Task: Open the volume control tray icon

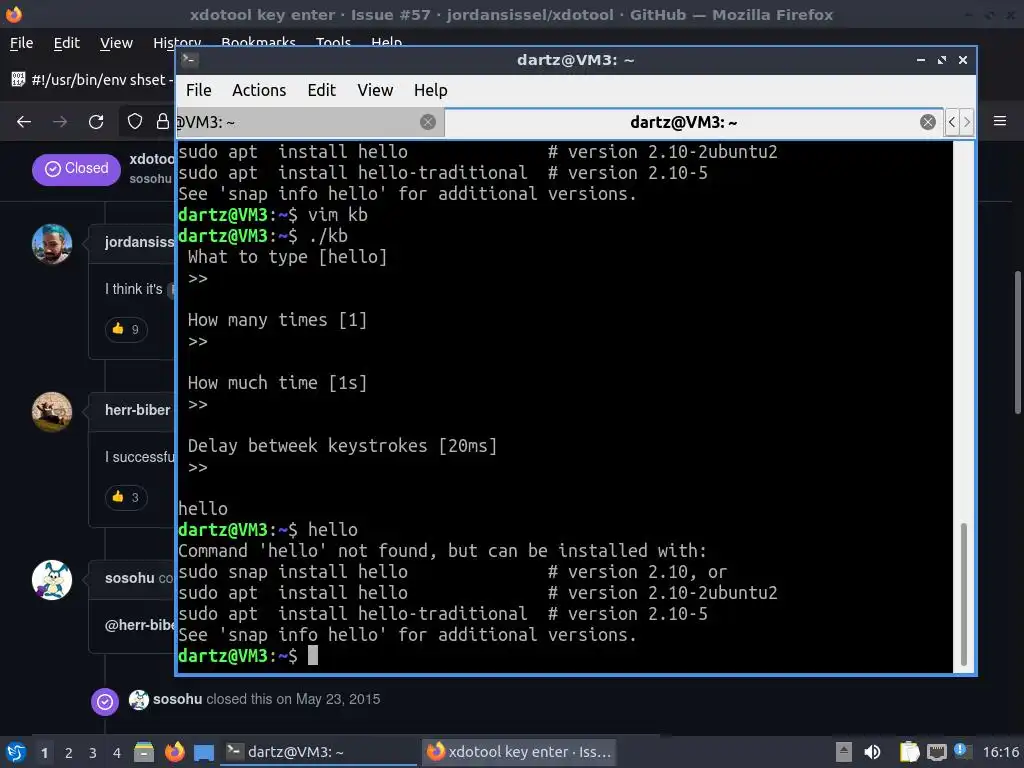Action: pyautogui.click(x=872, y=752)
